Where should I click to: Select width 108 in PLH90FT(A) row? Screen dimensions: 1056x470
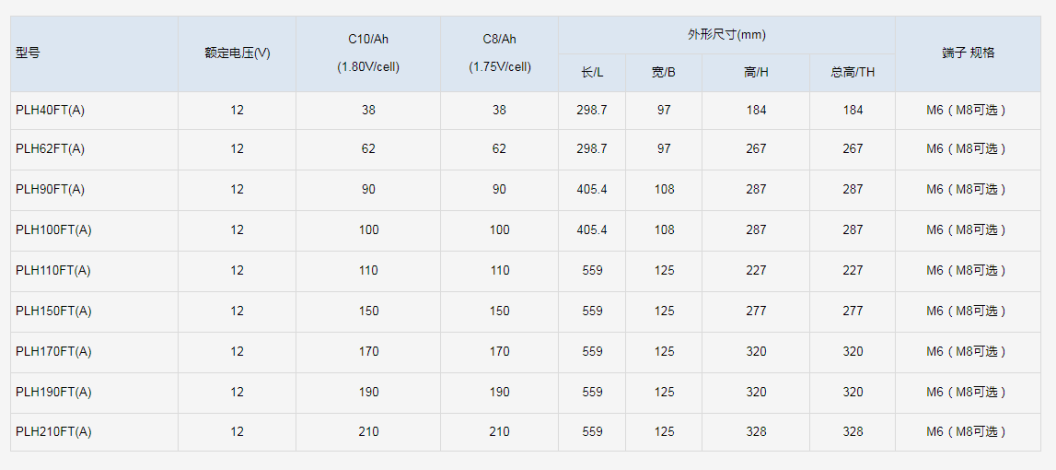(664, 189)
